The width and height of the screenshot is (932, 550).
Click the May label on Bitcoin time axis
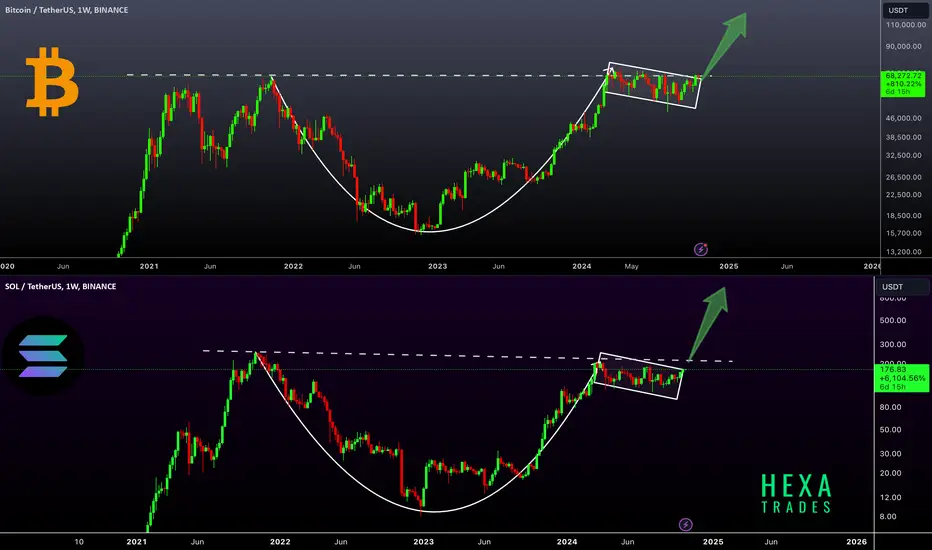coord(632,266)
